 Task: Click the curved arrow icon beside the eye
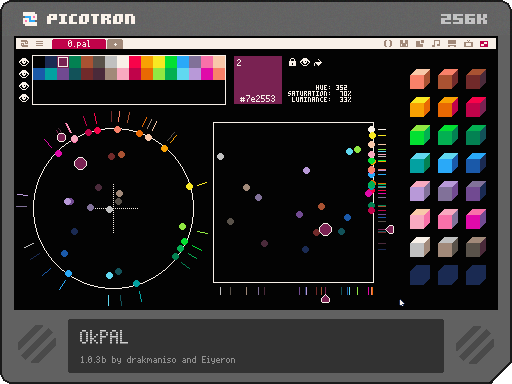click(318, 62)
